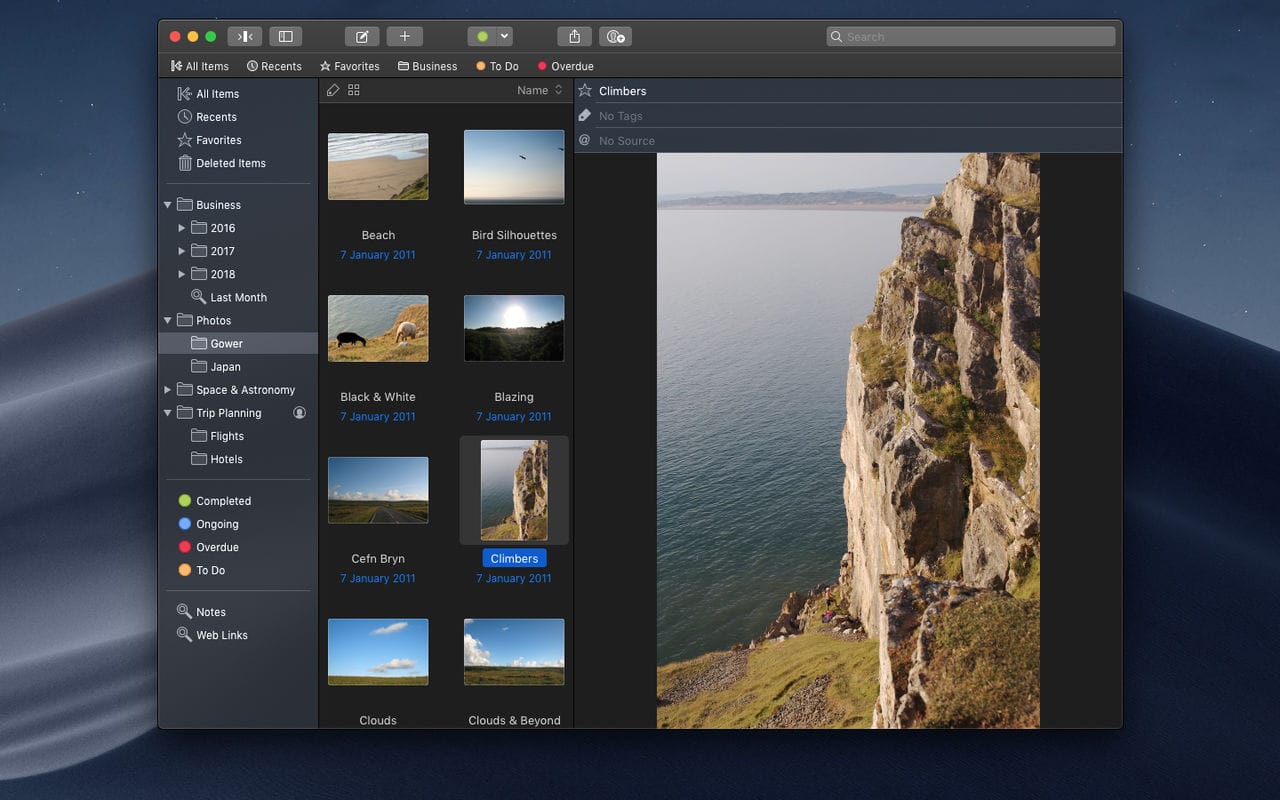
Task: Select the green Completed label
Action: coord(222,501)
